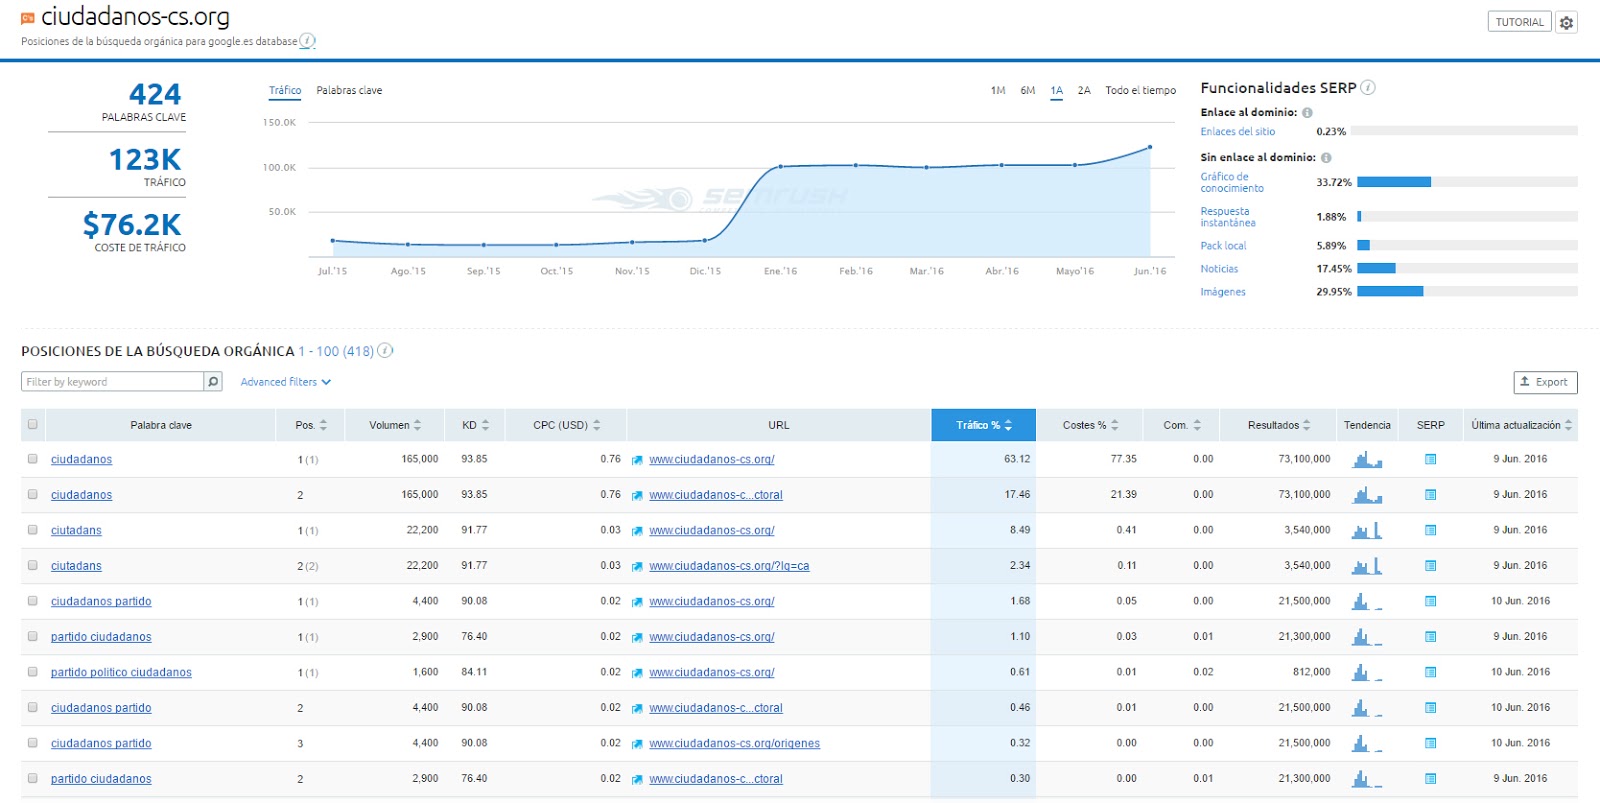Select the 2A time range

click(1084, 90)
